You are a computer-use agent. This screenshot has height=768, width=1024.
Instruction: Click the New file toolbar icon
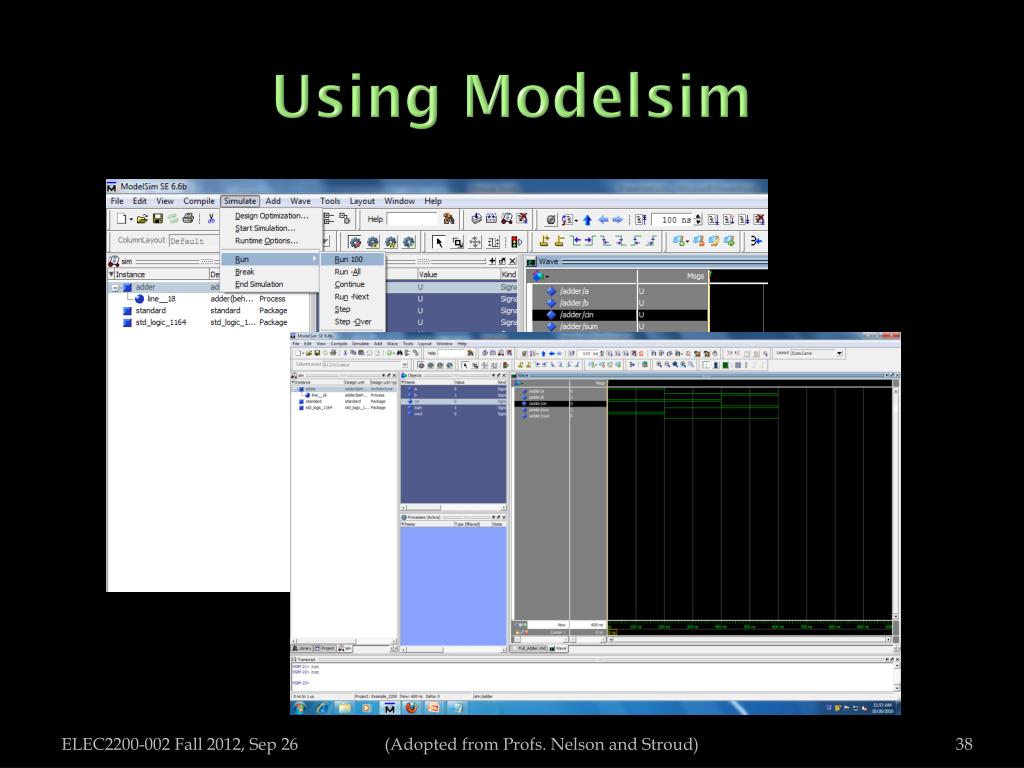pos(121,219)
